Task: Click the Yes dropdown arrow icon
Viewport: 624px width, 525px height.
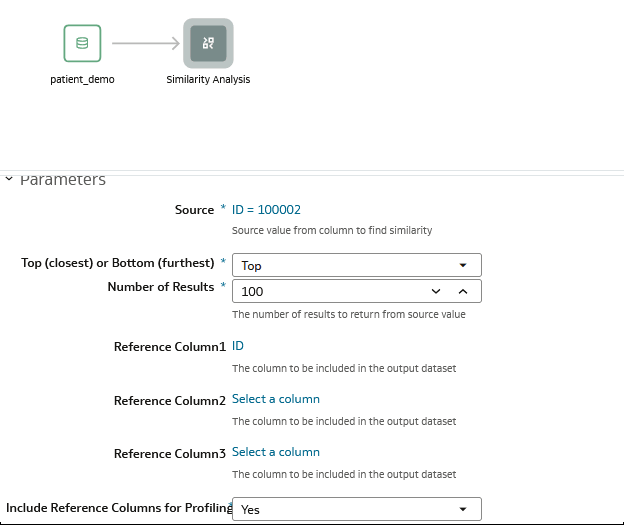Action: (x=463, y=509)
